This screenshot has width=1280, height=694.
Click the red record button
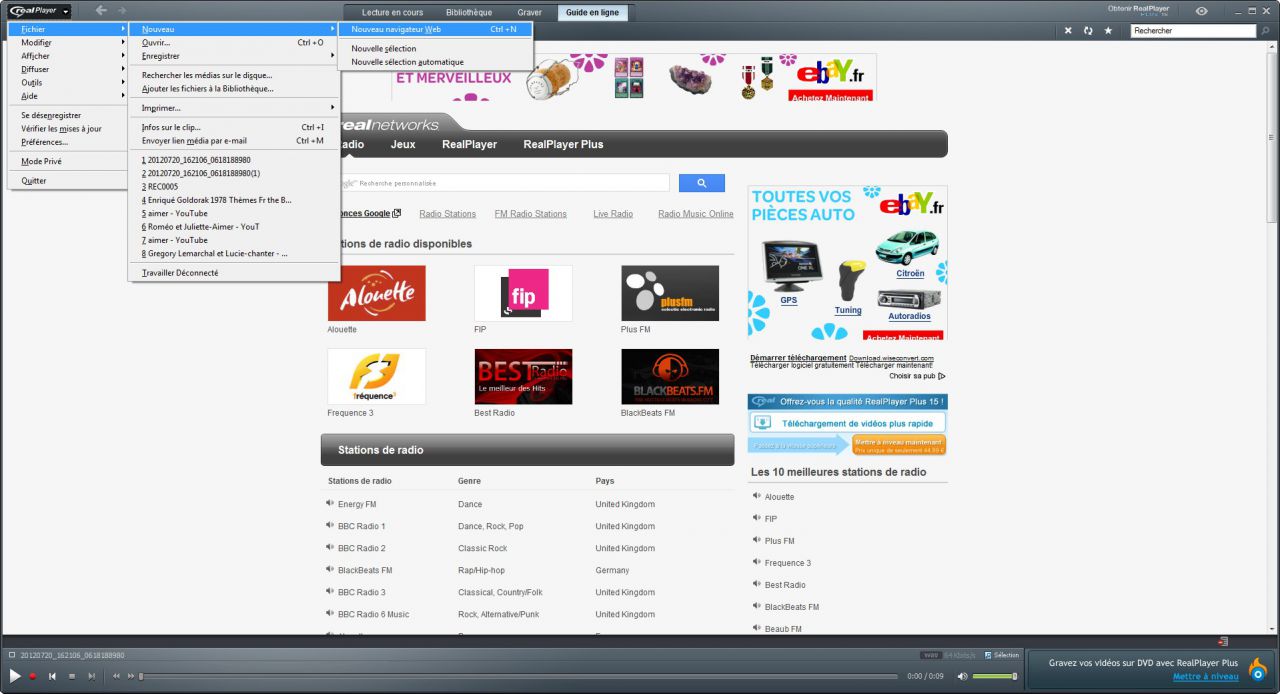[x=33, y=676]
